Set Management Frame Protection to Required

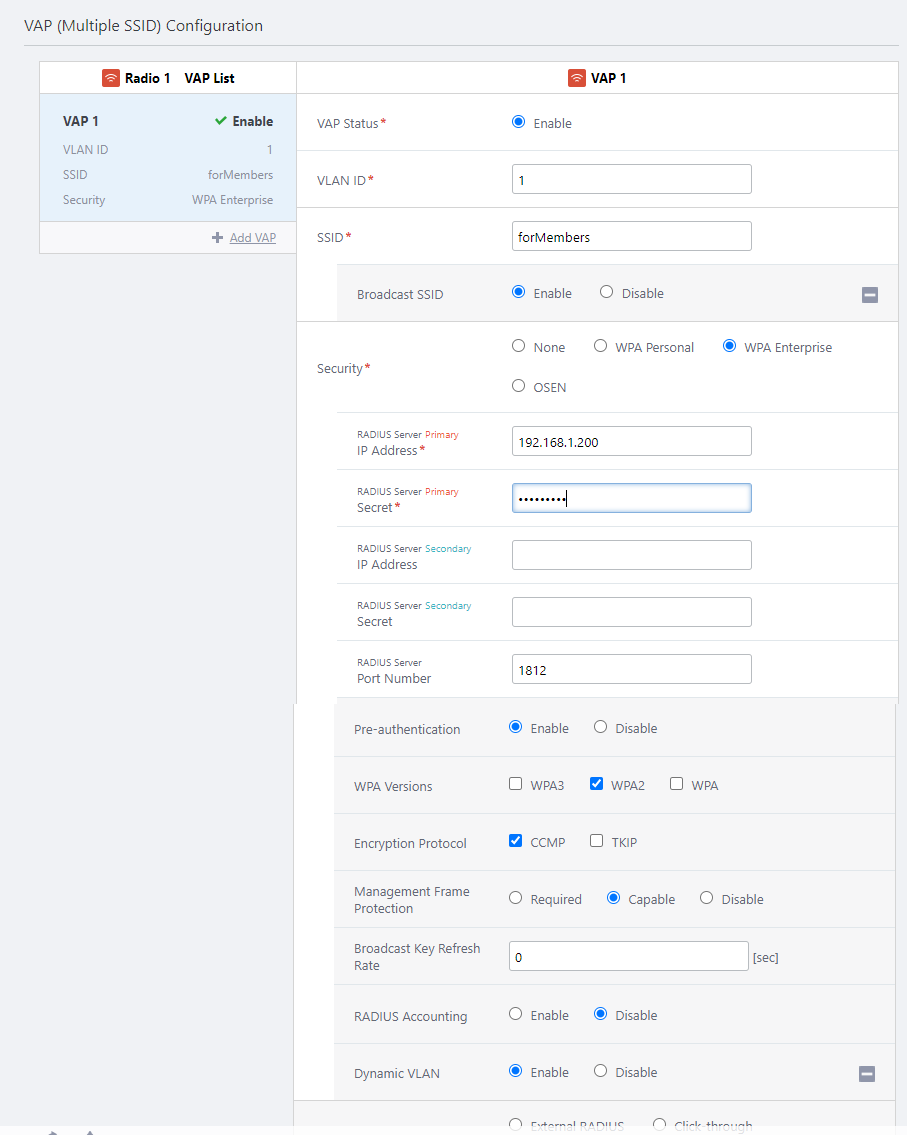[516, 898]
